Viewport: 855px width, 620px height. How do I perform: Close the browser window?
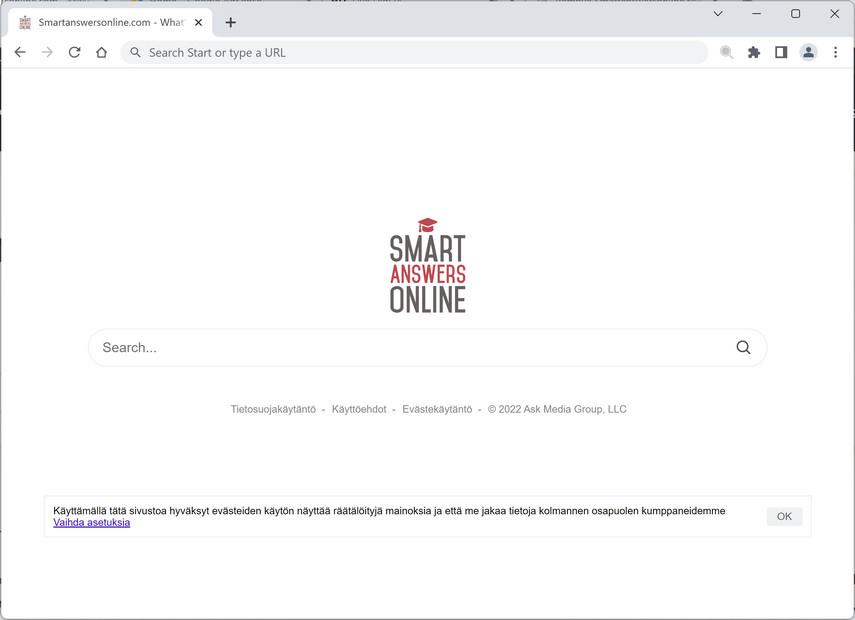(834, 14)
